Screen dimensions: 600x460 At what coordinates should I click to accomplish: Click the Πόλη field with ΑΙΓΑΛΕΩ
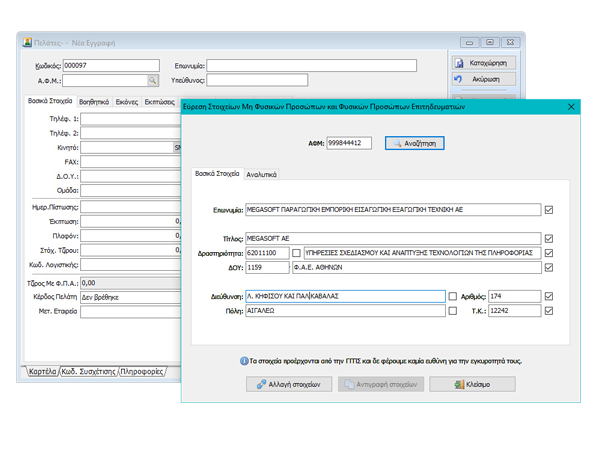point(346,311)
